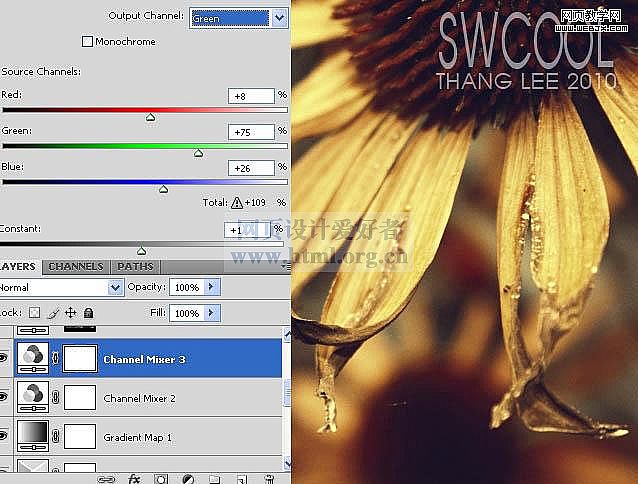638x484 pixels.
Task: Click the Blue percentage input field
Action: pos(251,168)
